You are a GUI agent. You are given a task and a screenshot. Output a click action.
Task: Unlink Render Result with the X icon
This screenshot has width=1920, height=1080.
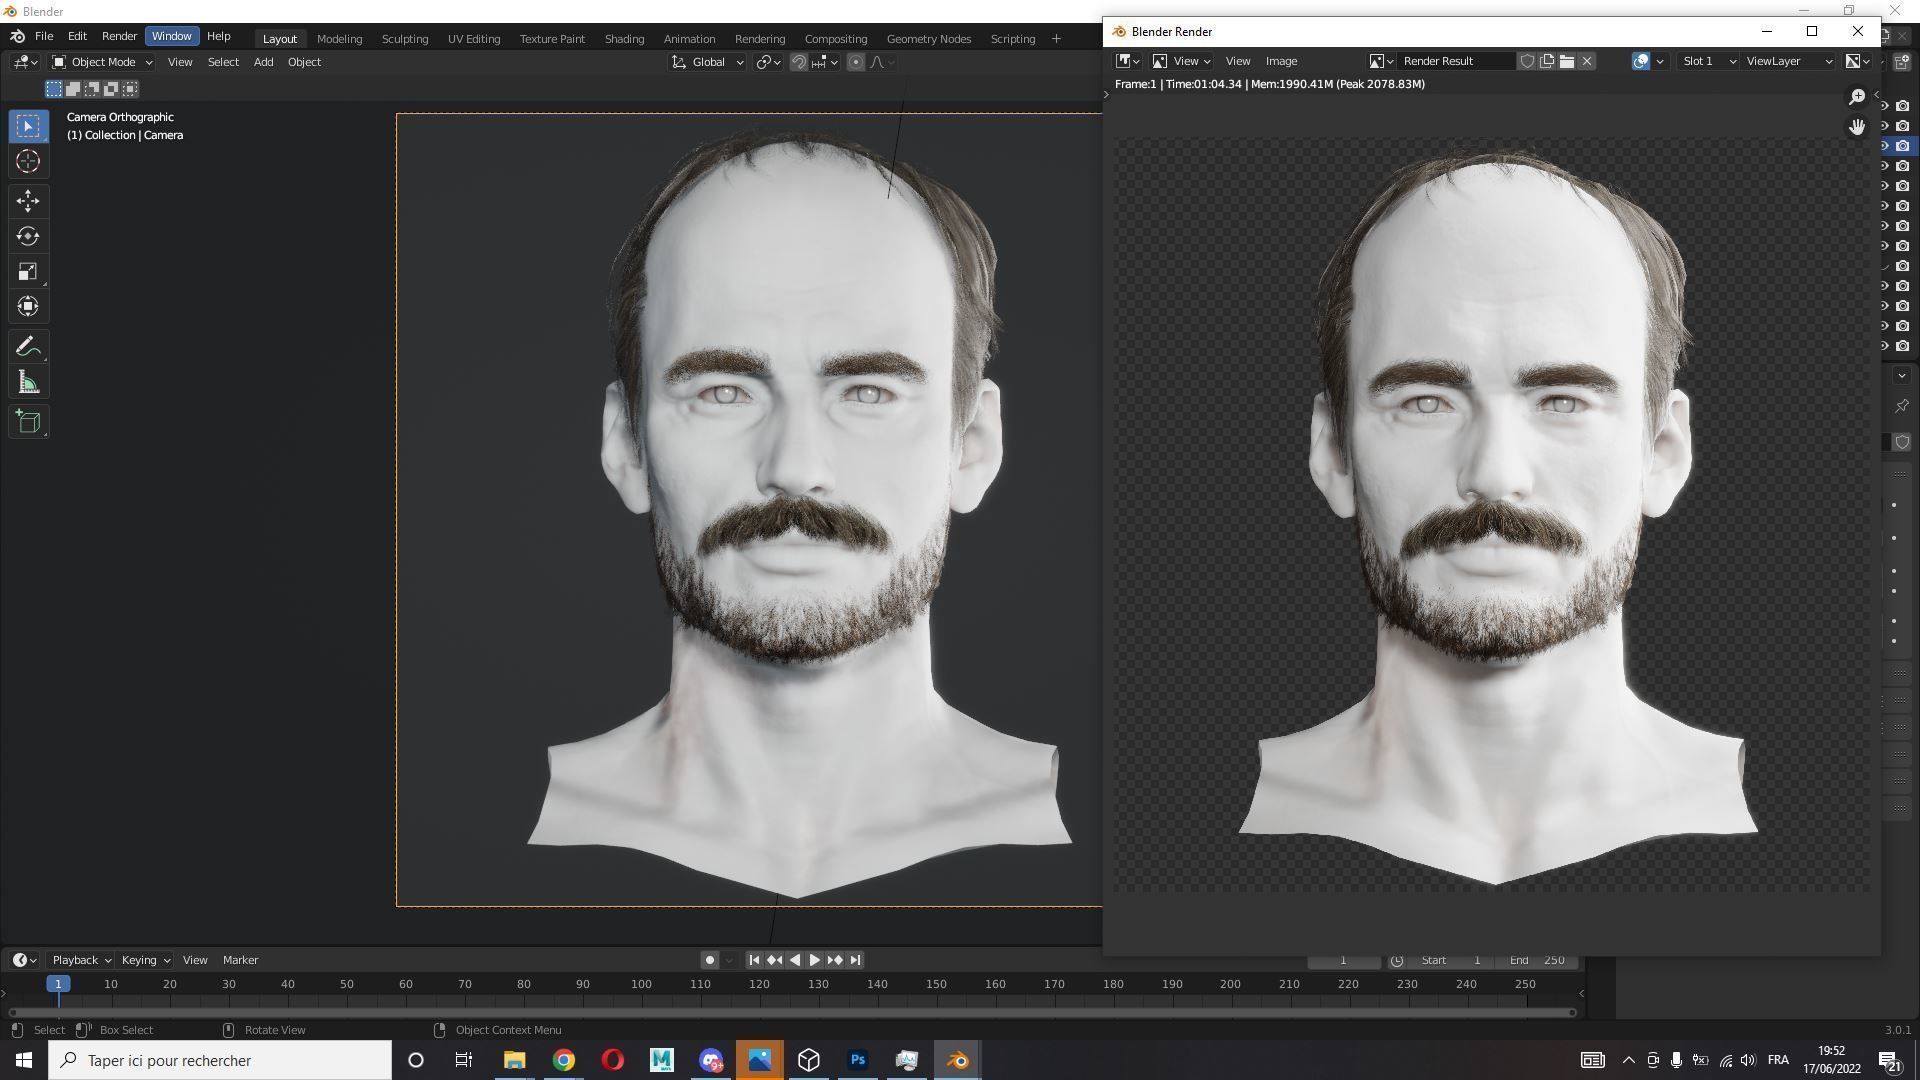[x=1587, y=61]
